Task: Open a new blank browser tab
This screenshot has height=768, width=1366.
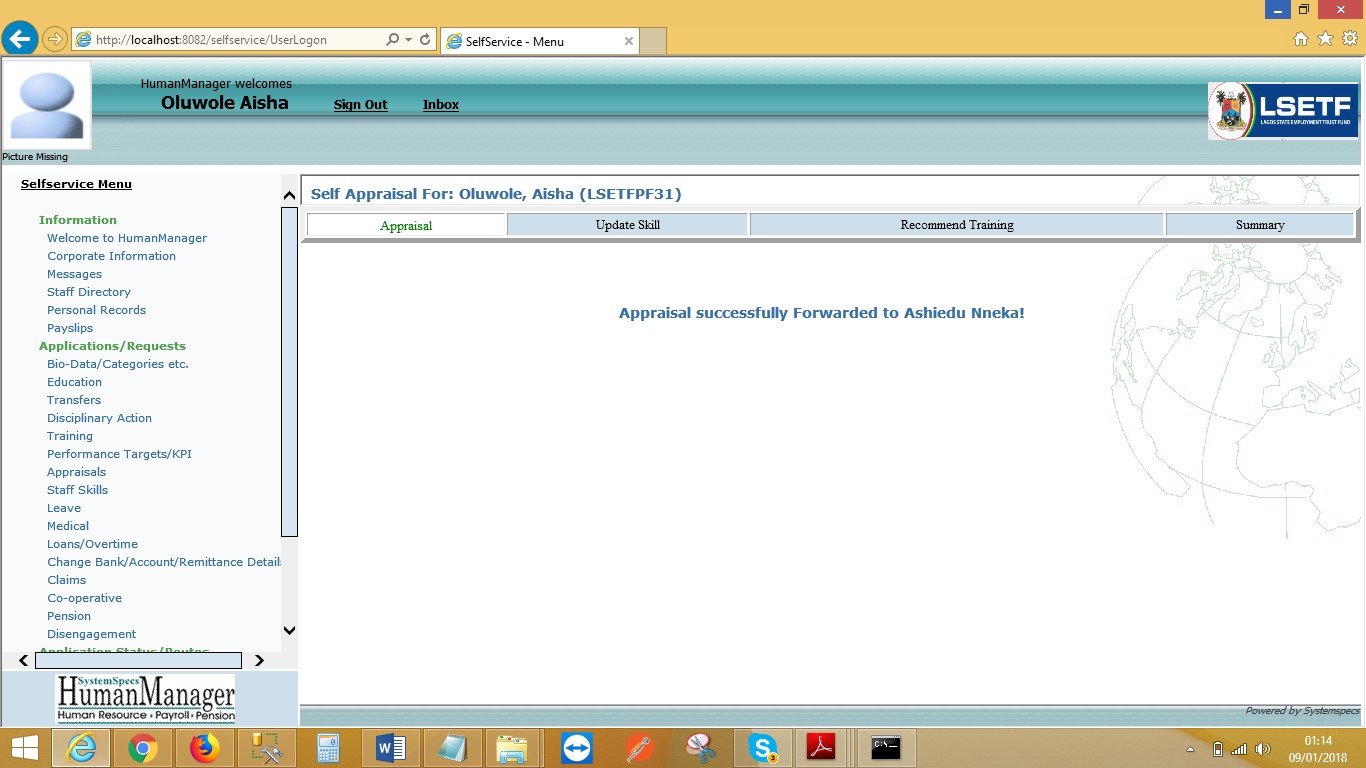Action: tap(653, 41)
